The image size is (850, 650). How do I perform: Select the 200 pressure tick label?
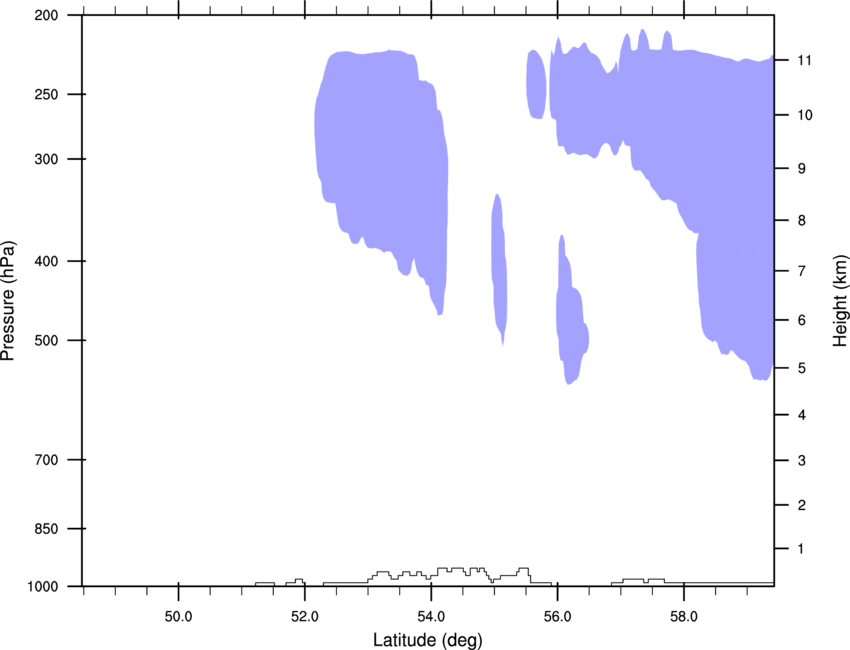click(46, 15)
